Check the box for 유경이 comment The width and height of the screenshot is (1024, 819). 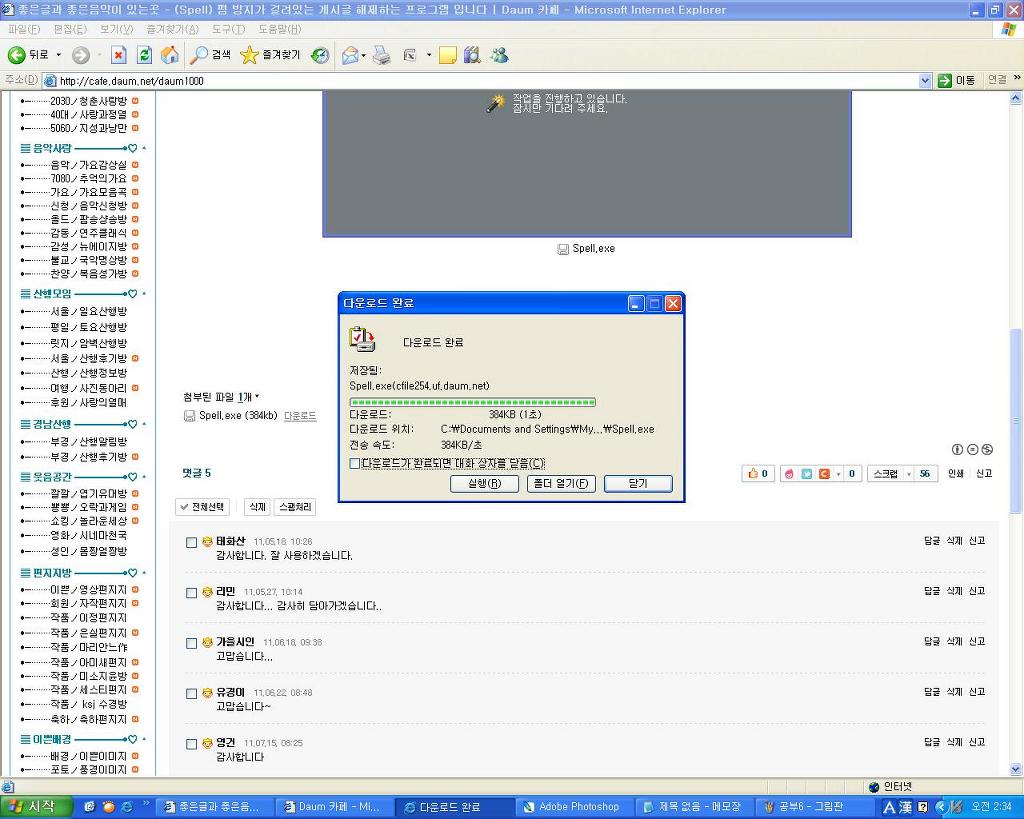click(191, 693)
